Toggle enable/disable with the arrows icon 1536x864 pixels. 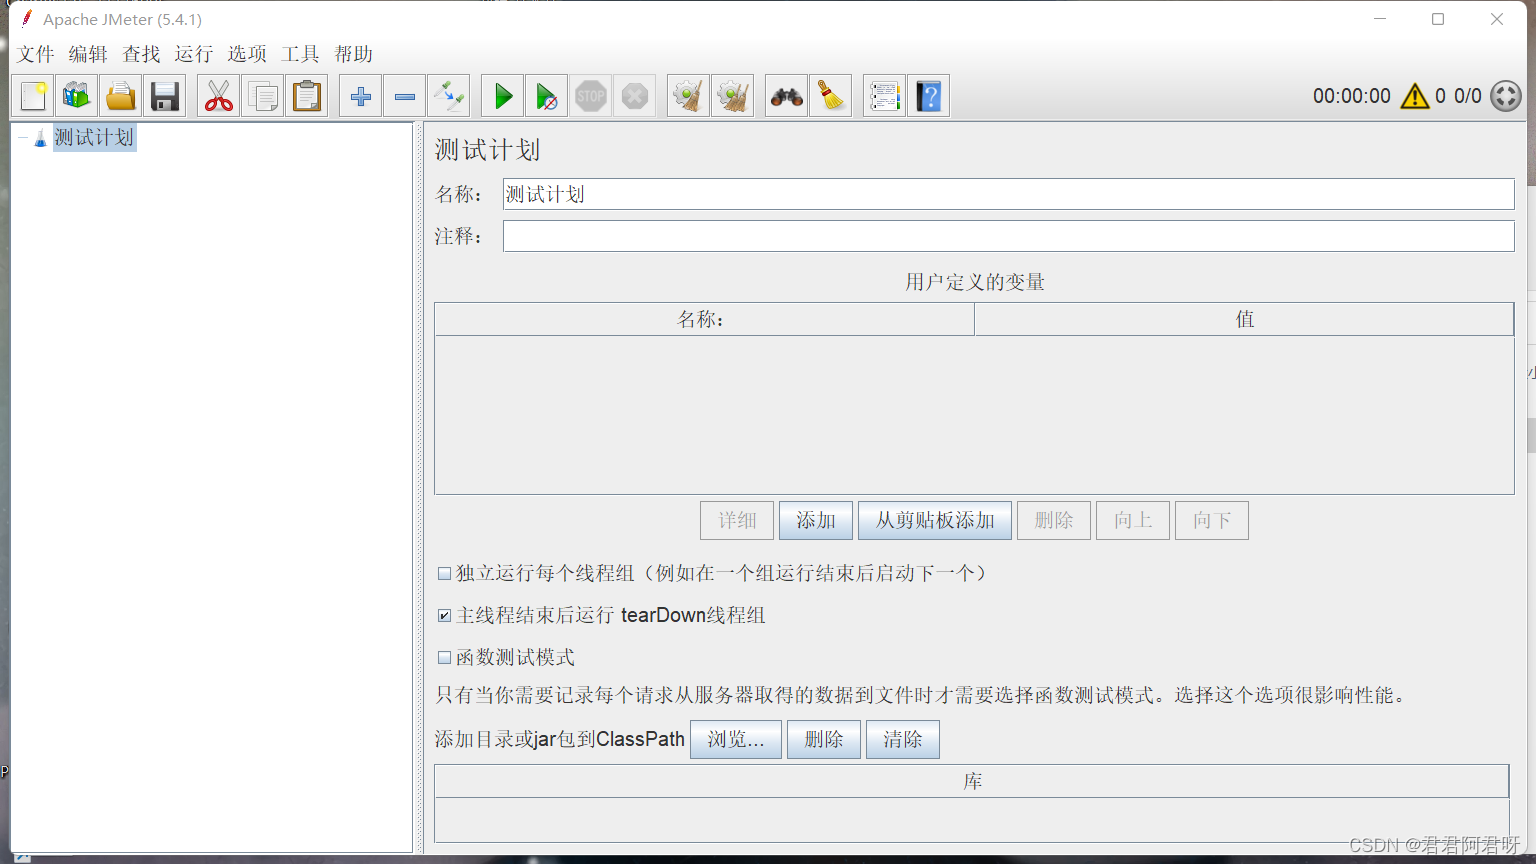pyautogui.click(x=448, y=96)
